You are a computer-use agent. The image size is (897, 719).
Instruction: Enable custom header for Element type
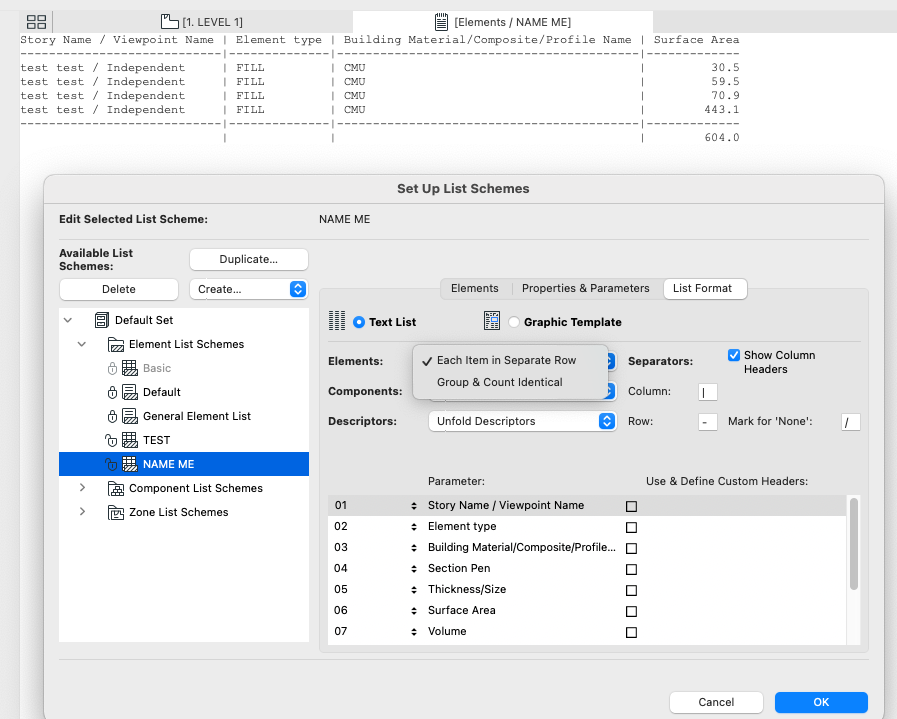click(x=632, y=527)
